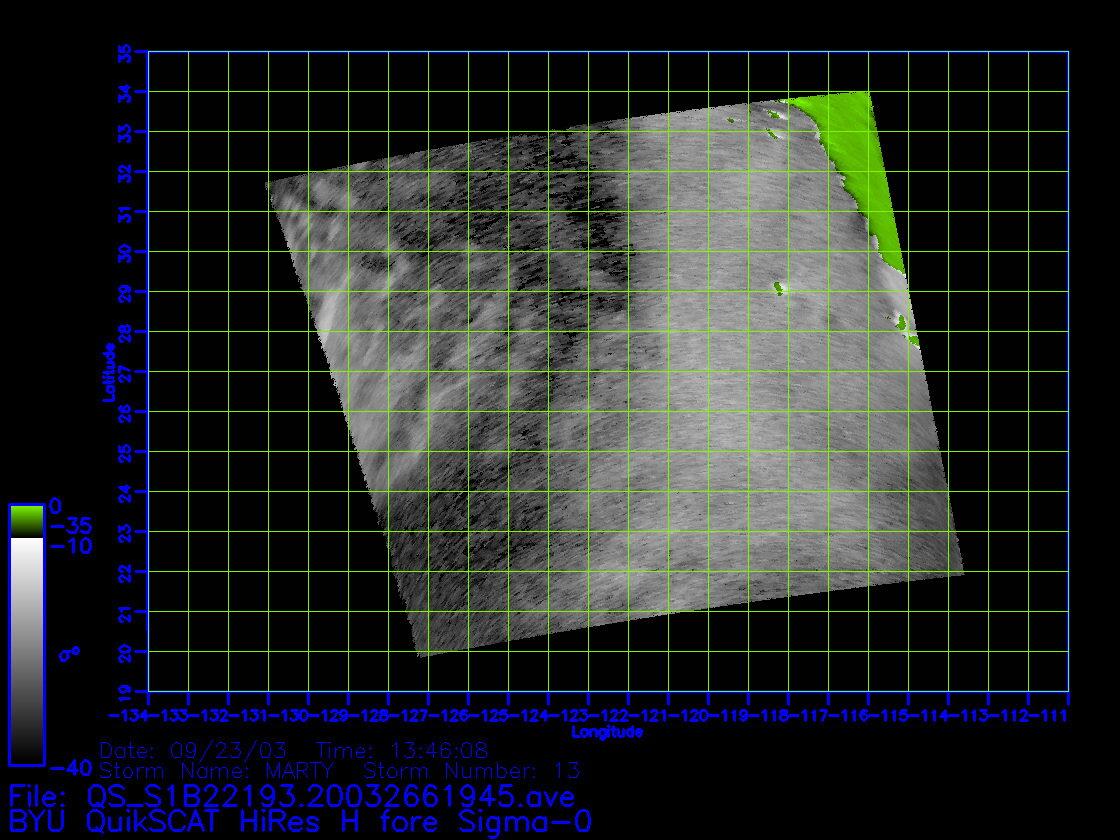Click the small green island near 29°N
Screen dimensions: 1120x840
[x=778, y=288]
